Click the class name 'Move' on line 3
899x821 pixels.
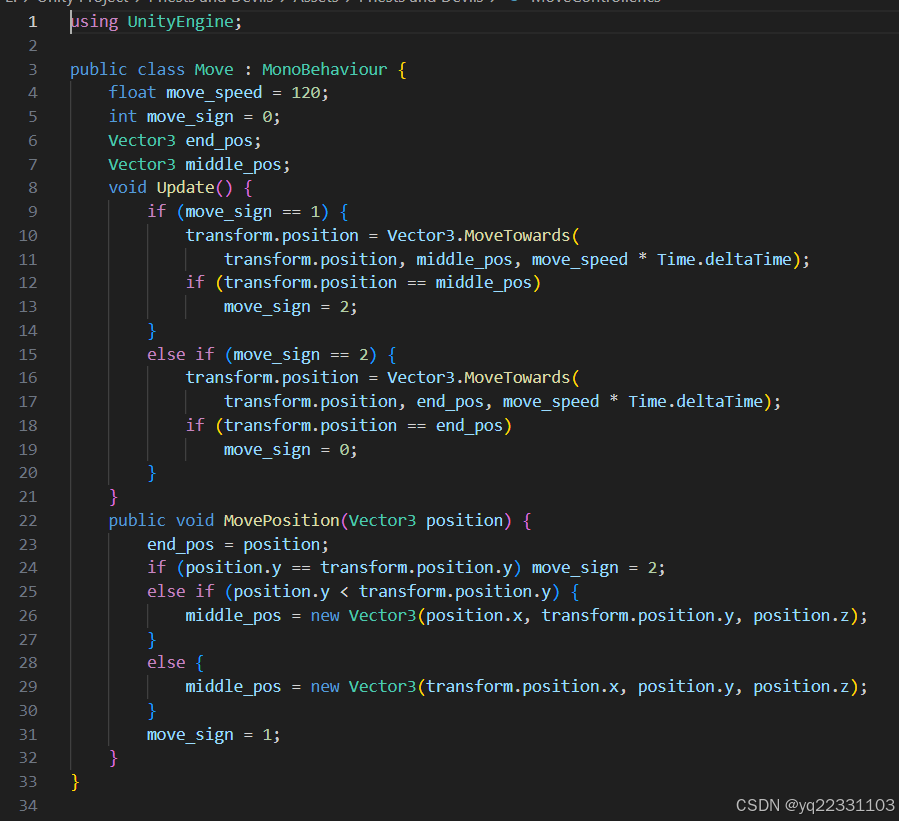214,69
